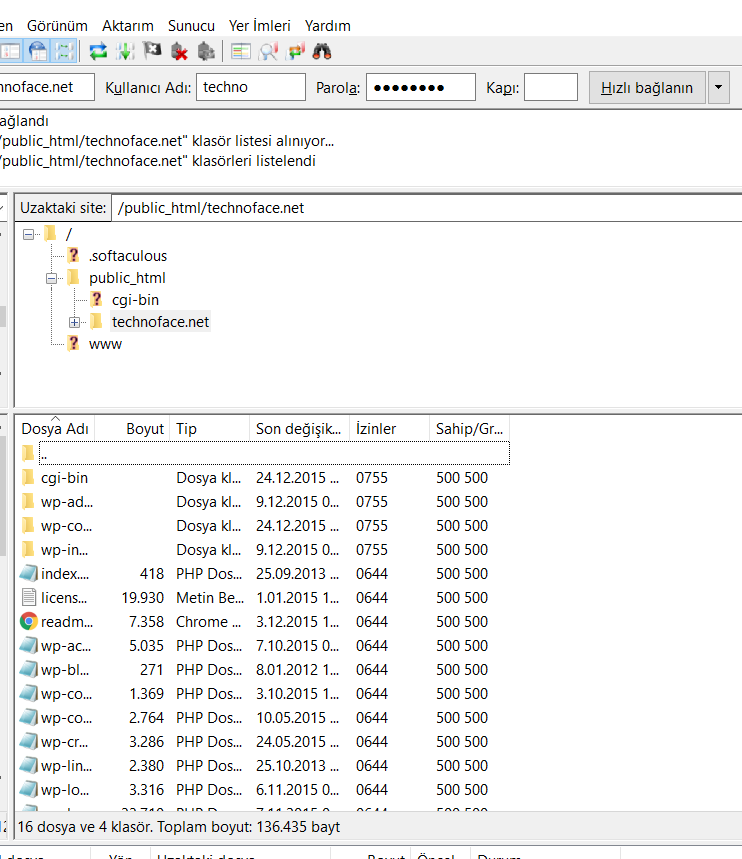The width and height of the screenshot is (742, 859).
Task: Click the licens... text file icon
Action: click(28, 598)
